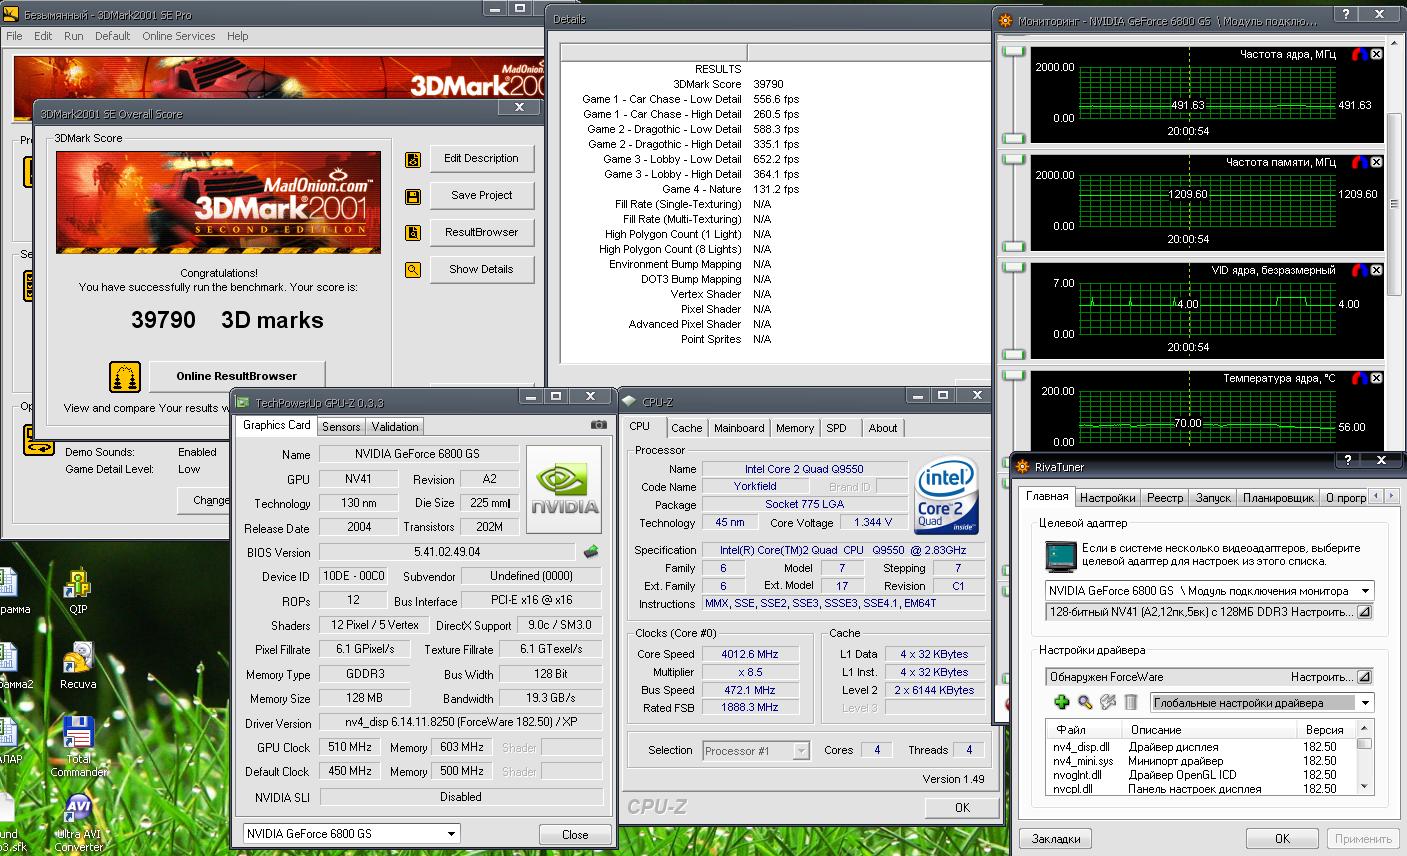Click the magnet icon on core frequency graph
1407x856 pixels.
1359,54
